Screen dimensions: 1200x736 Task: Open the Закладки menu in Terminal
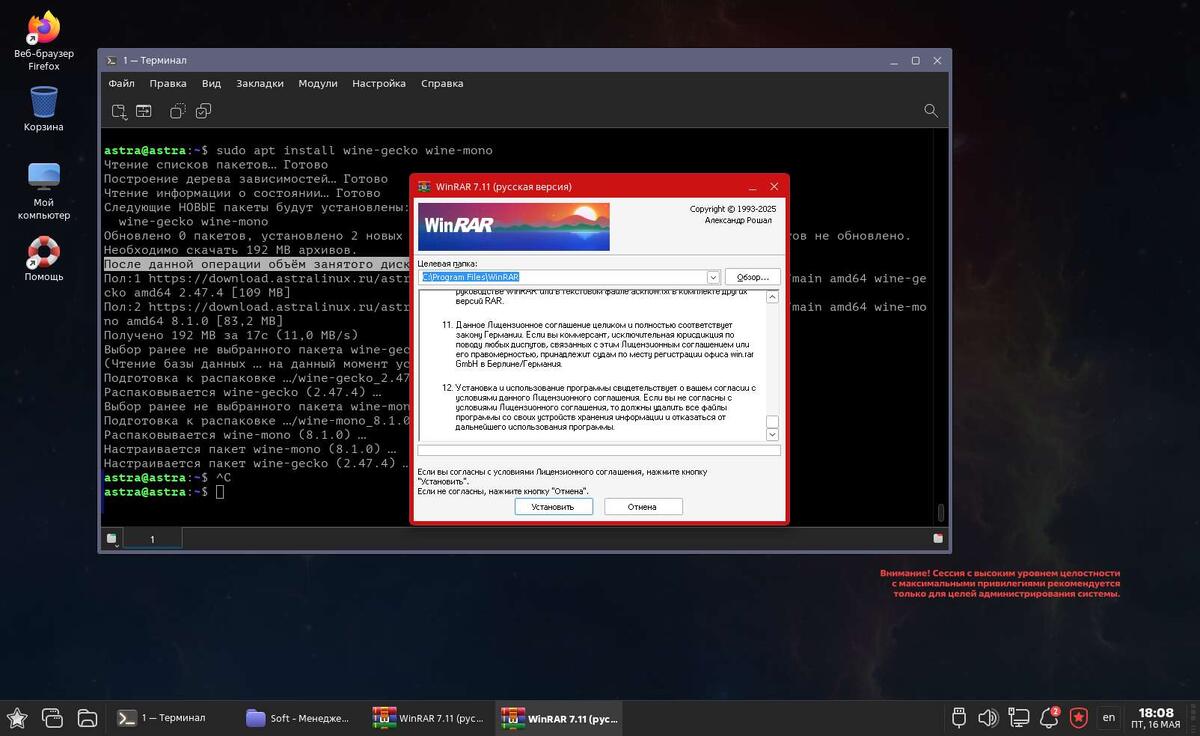point(260,84)
